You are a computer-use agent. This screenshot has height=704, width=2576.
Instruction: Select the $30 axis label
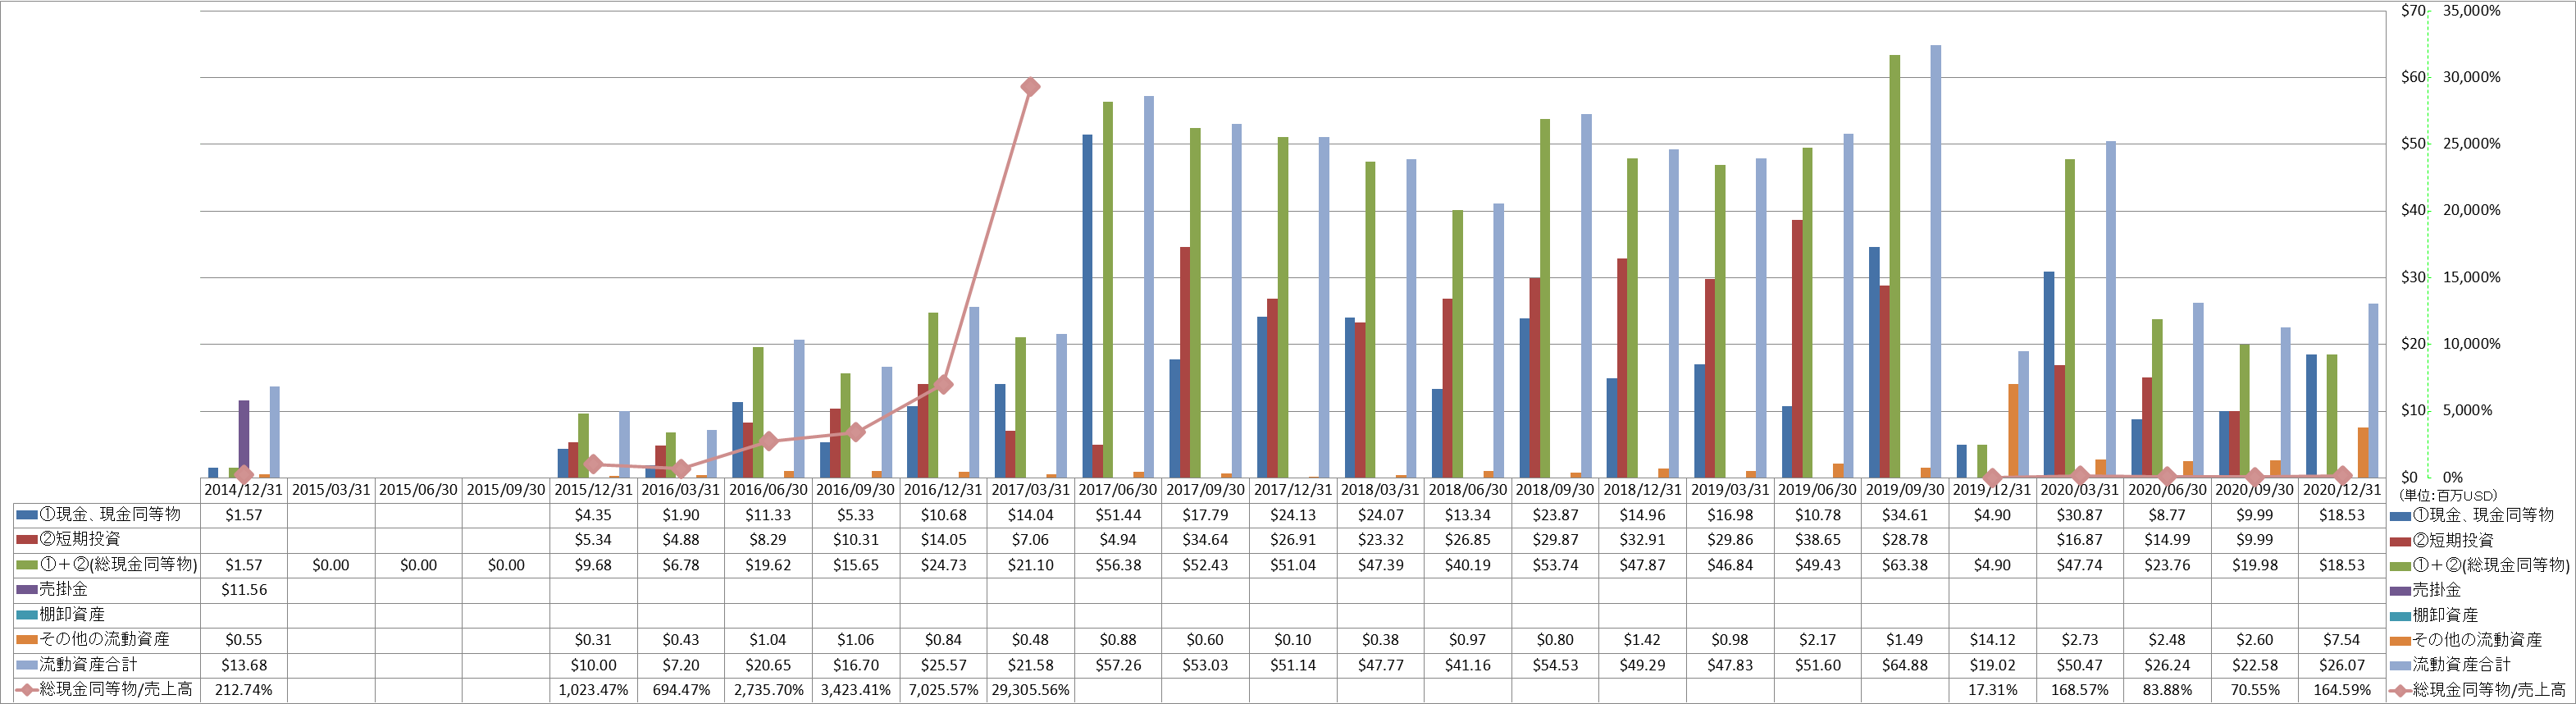pyautogui.click(x=2412, y=277)
